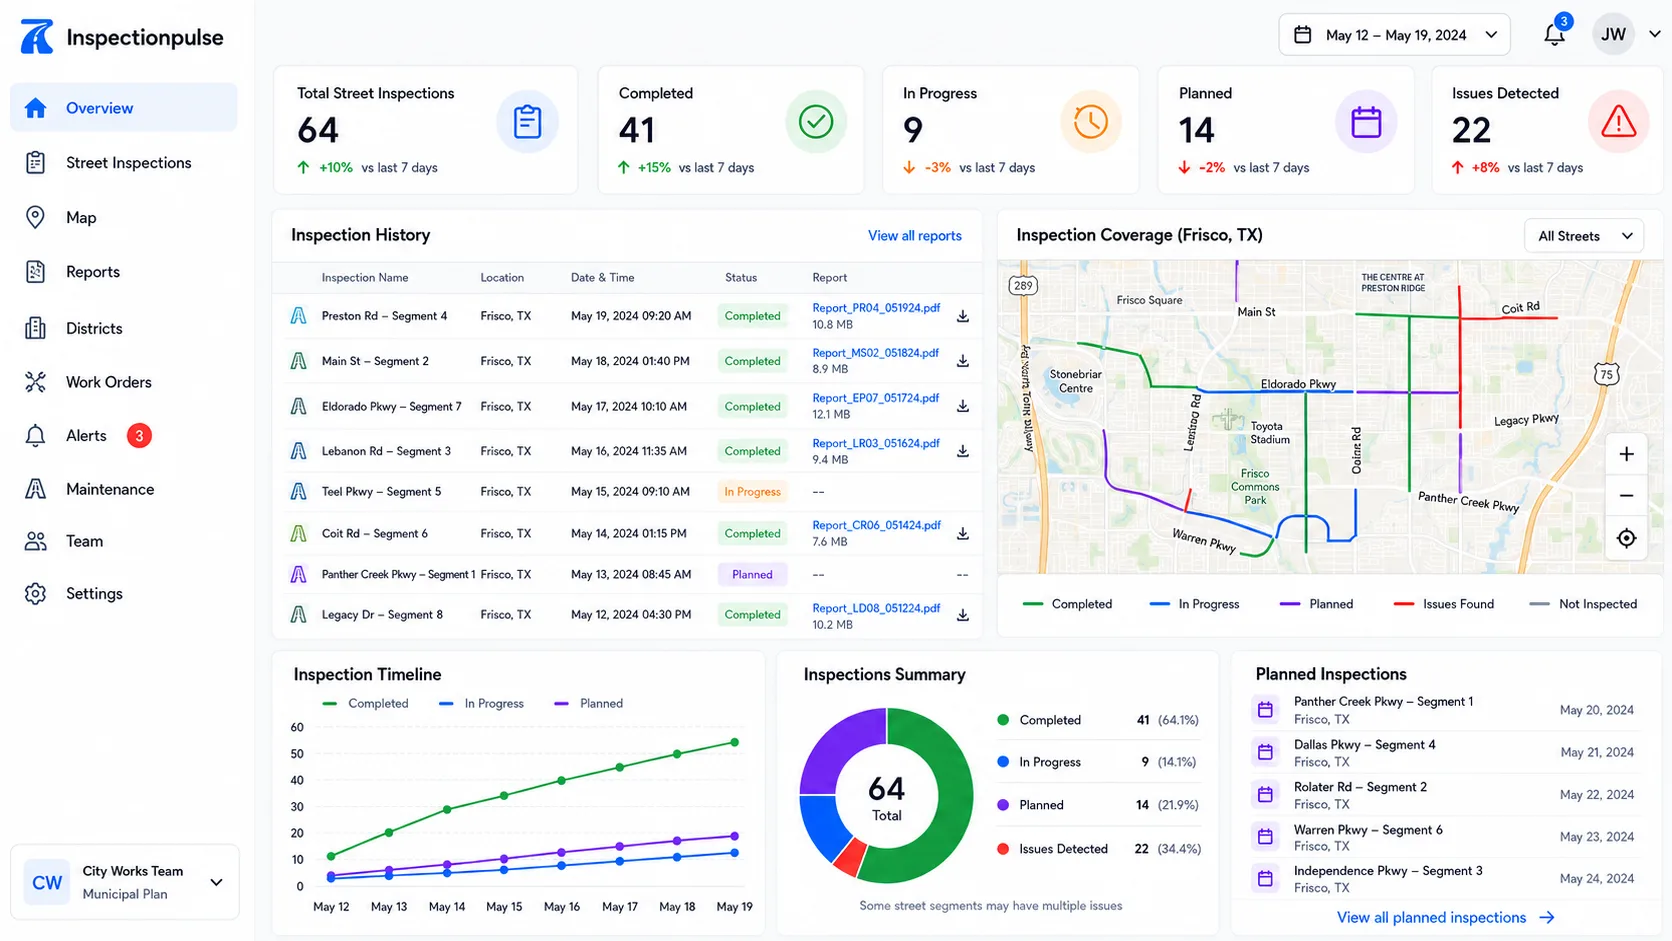Click View all planned inspections link
The height and width of the screenshot is (941, 1672).
(x=1445, y=917)
